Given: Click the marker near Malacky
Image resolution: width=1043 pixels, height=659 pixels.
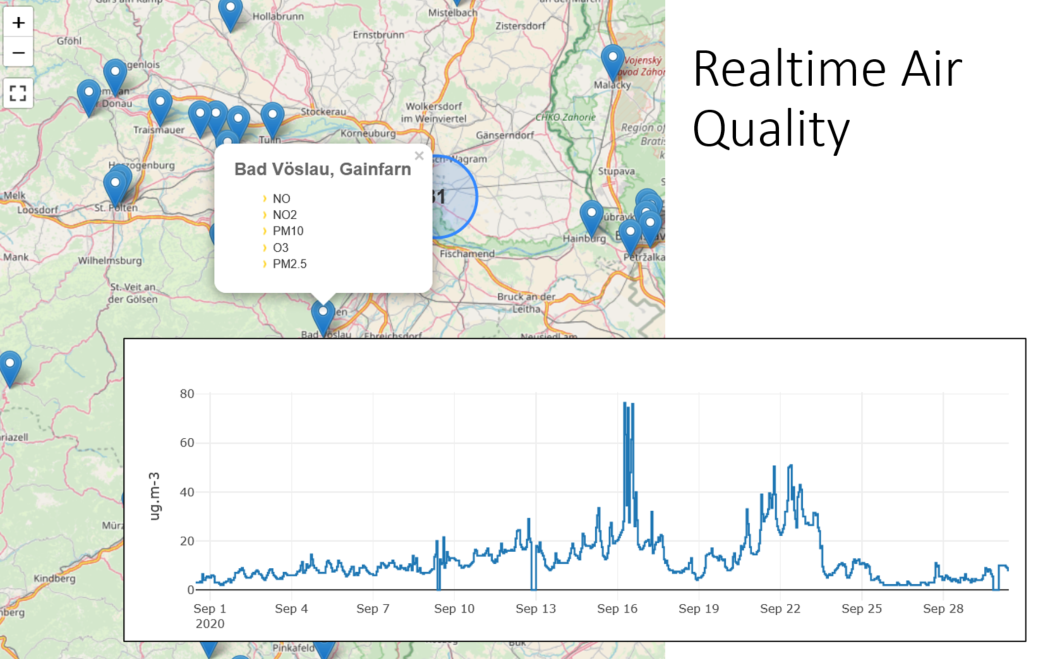Looking at the screenshot, I should coord(613,64).
